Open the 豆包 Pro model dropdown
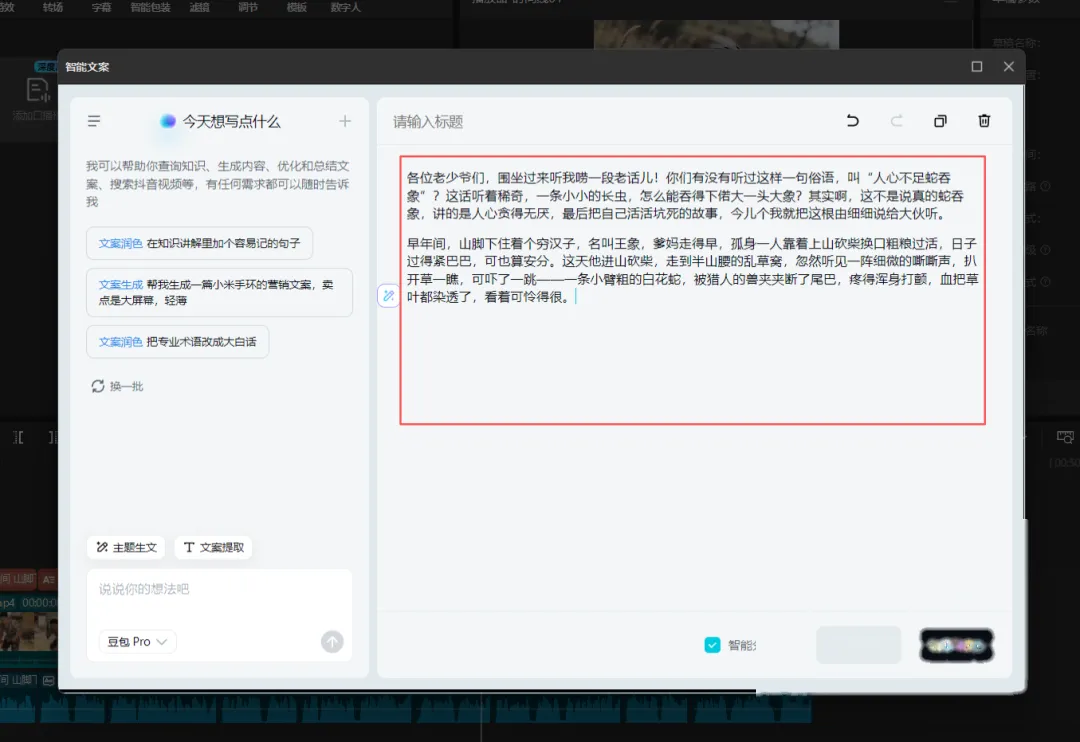The width and height of the screenshot is (1080, 742). tap(138, 642)
